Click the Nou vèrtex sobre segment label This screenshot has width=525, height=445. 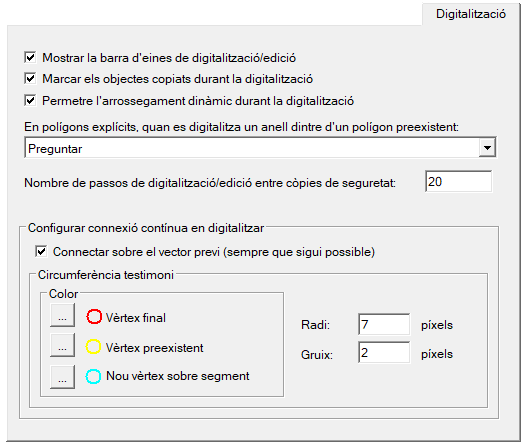tap(177, 376)
